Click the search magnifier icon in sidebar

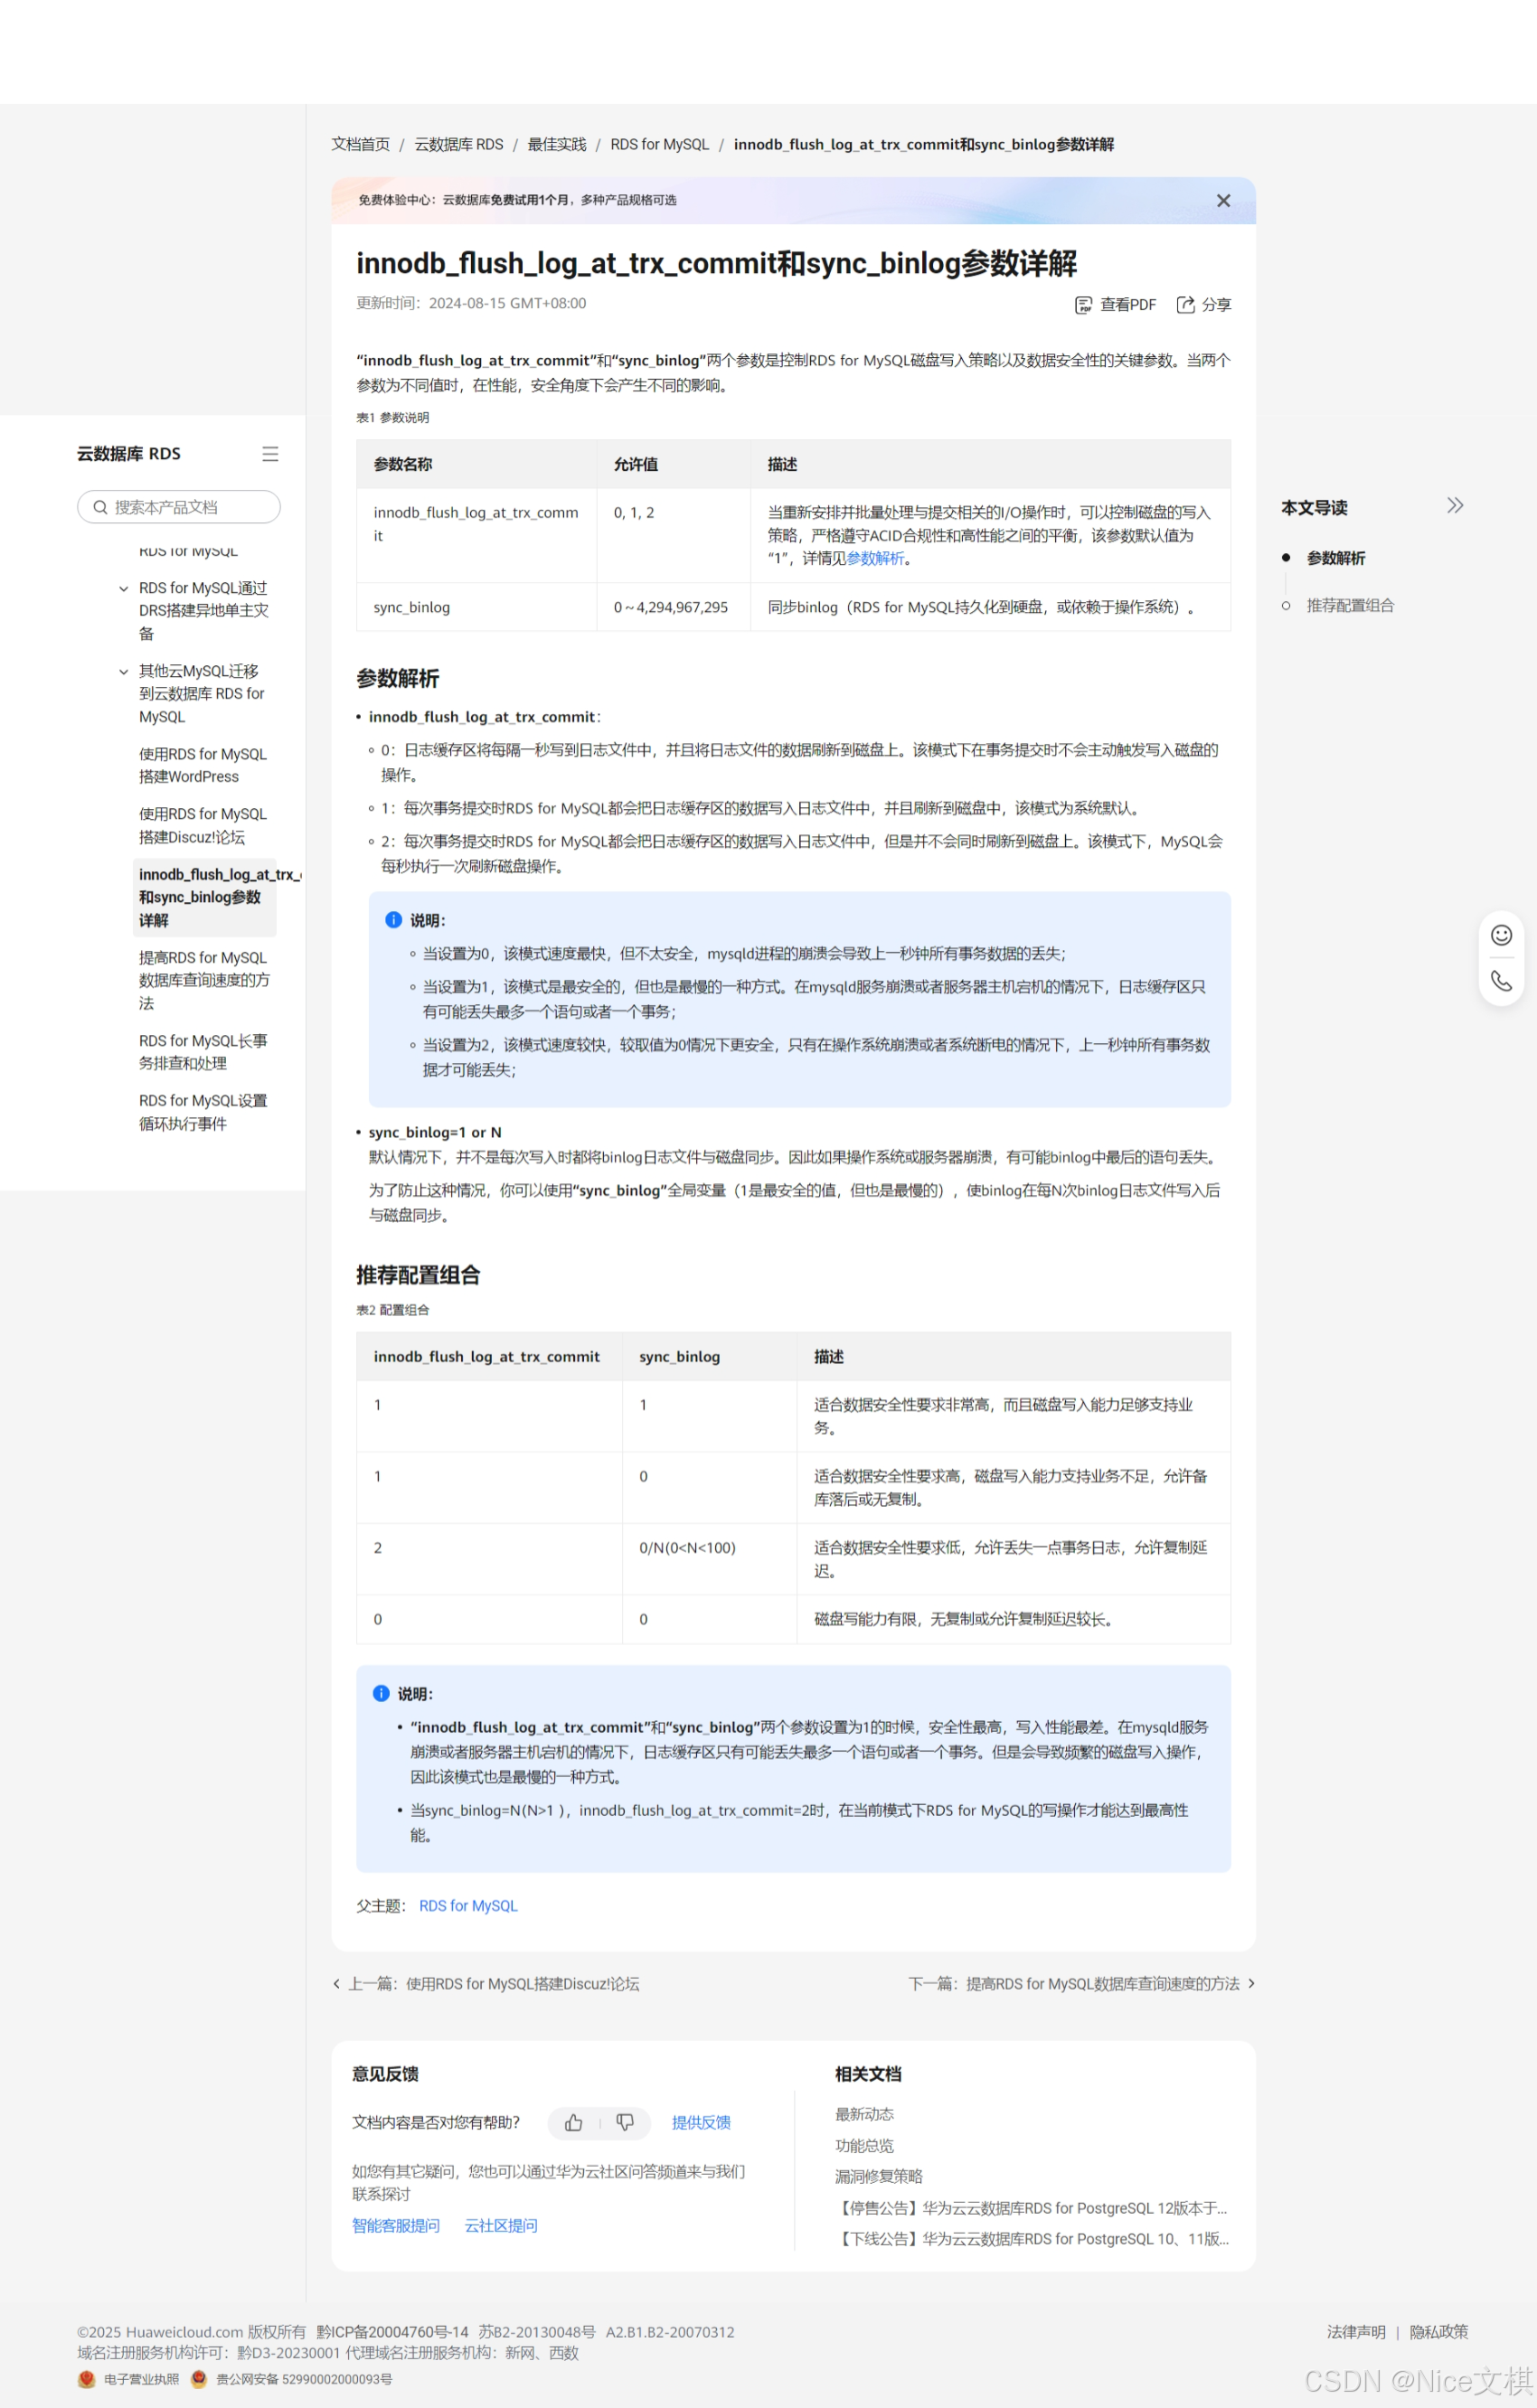point(100,507)
